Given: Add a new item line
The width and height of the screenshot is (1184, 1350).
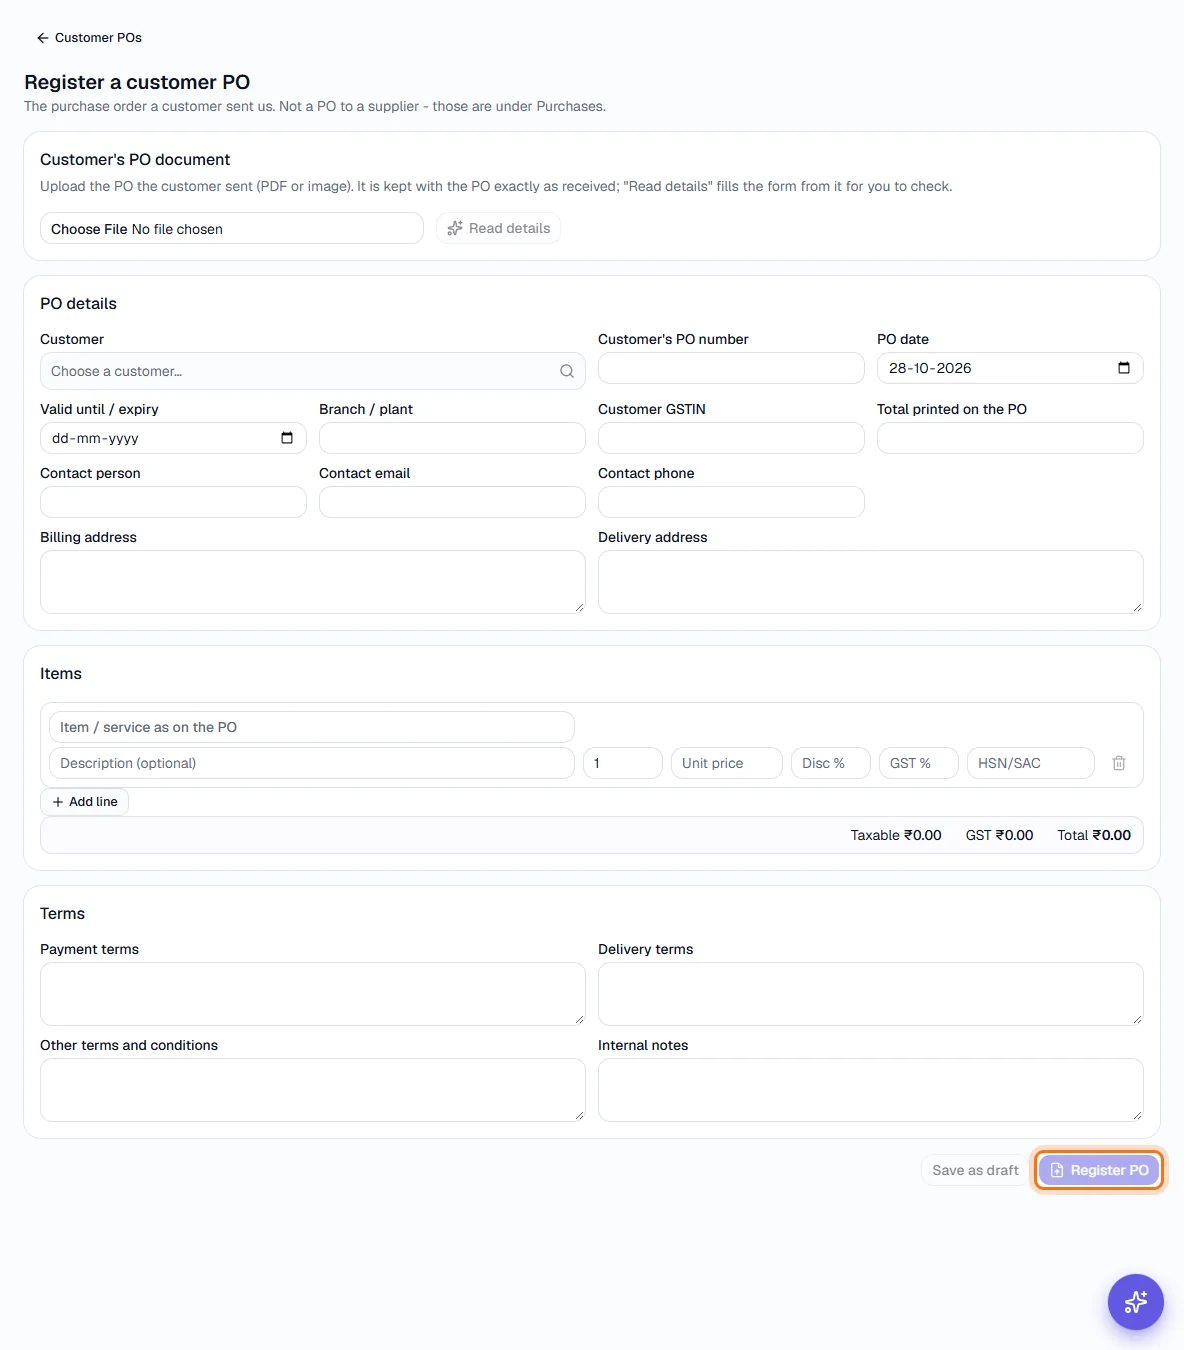Looking at the screenshot, I should point(85,802).
